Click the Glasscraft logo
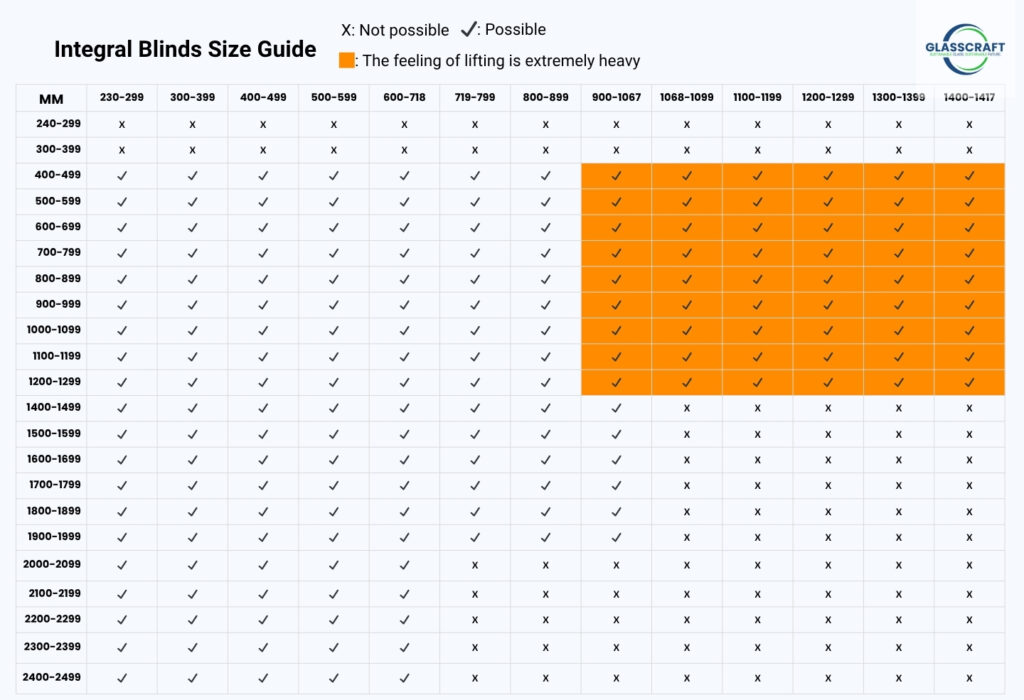 click(965, 49)
